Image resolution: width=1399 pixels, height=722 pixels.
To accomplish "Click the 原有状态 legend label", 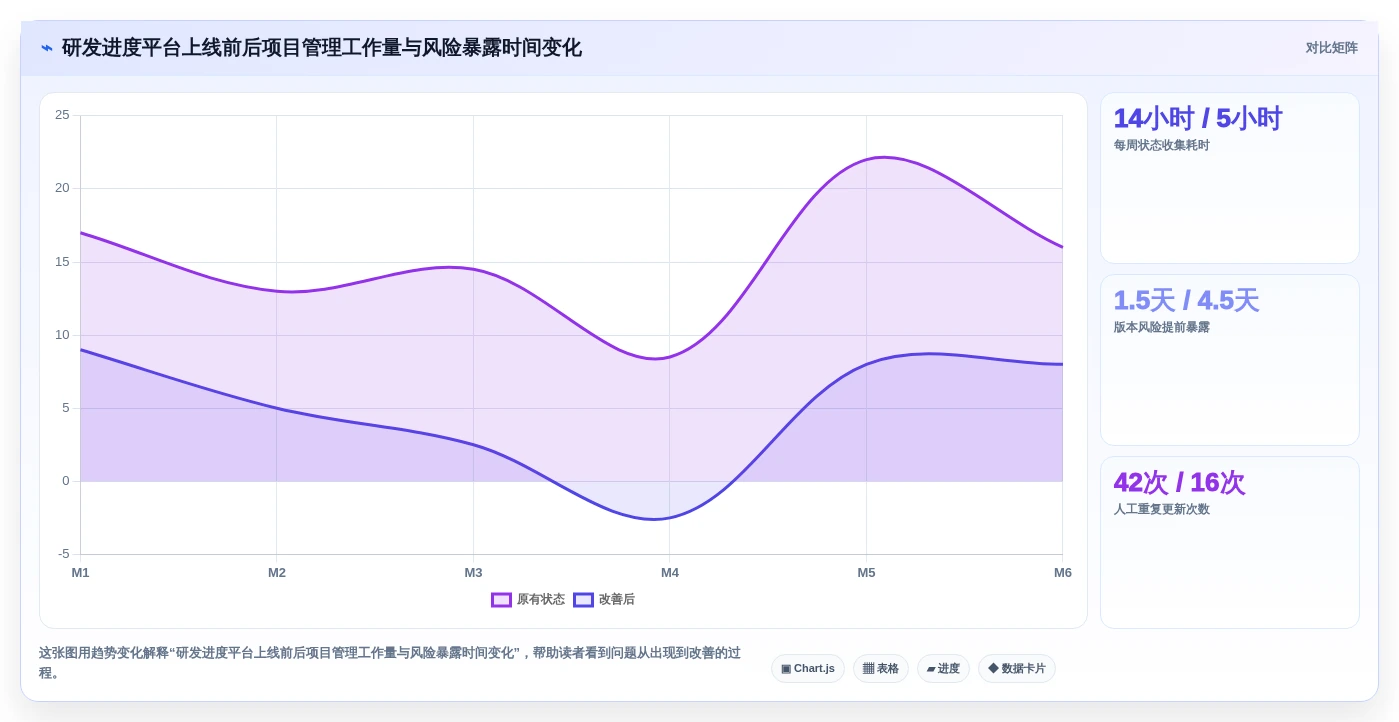I will coord(541,600).
